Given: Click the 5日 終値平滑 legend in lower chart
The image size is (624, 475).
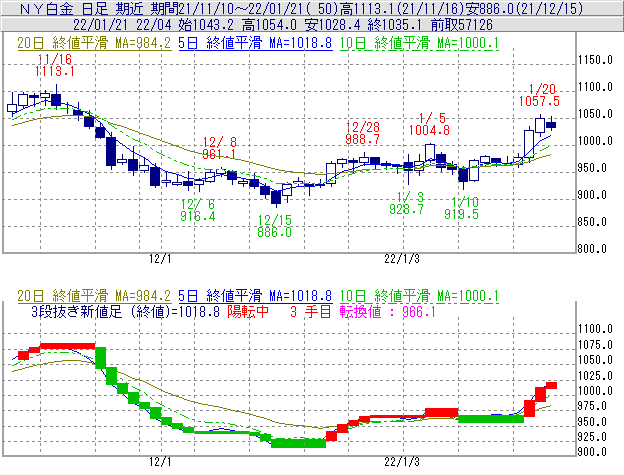Looking at the screenshot, I should coord(255,296).
